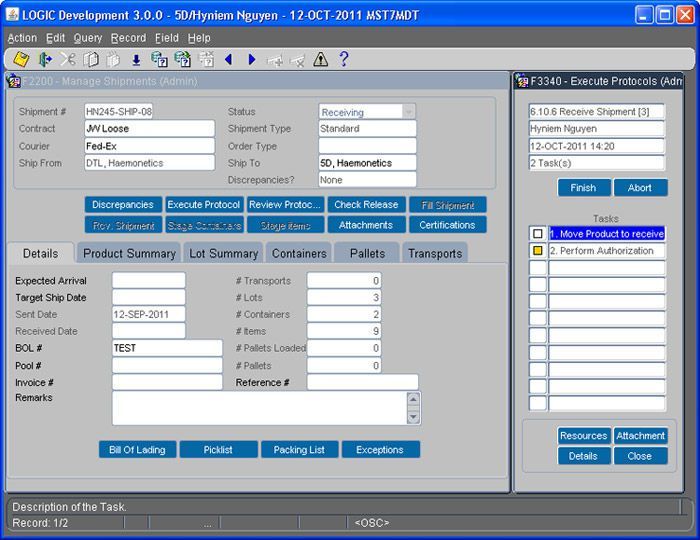This screenshot has width=700, height=540.
Task: Expand the Status dropdown showing Receiving
Action: pos(408,113)
